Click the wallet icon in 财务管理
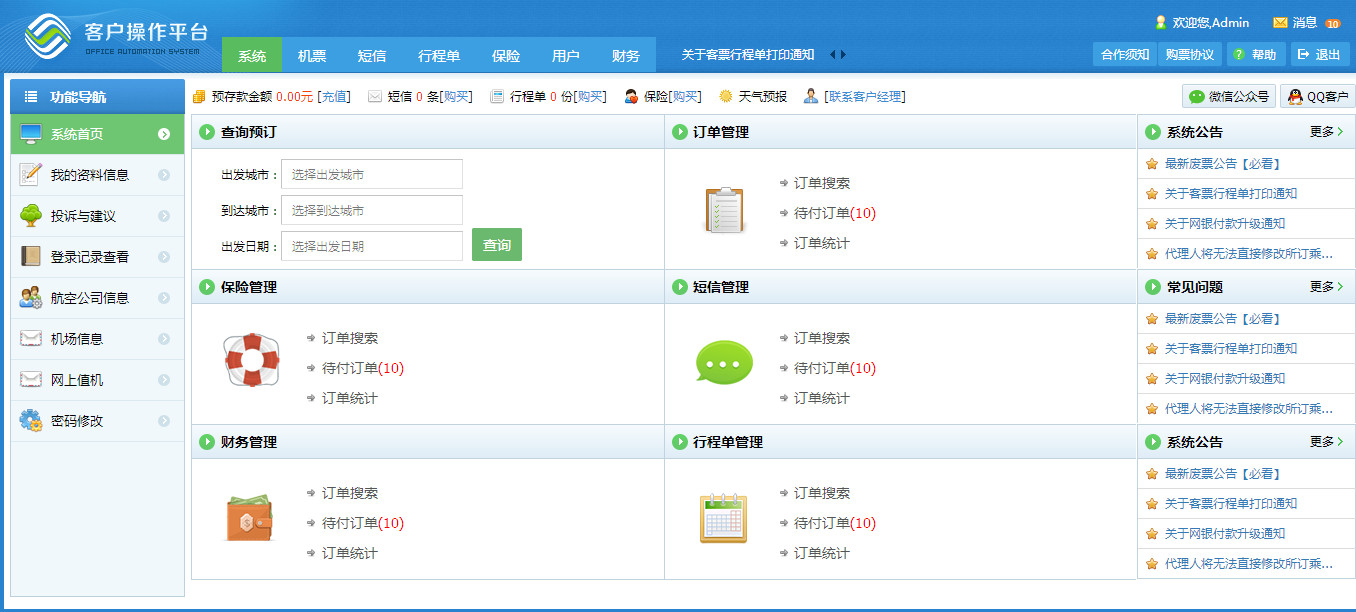 tap(249, 517)
